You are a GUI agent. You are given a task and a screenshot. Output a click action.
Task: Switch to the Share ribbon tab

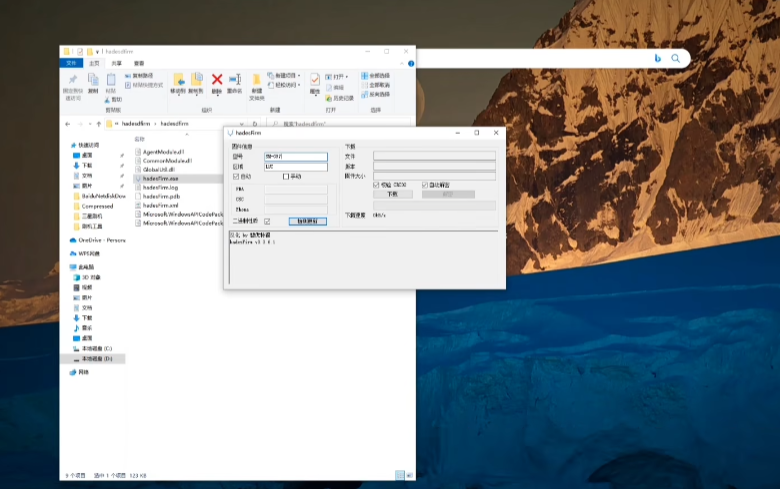(116, 64)
